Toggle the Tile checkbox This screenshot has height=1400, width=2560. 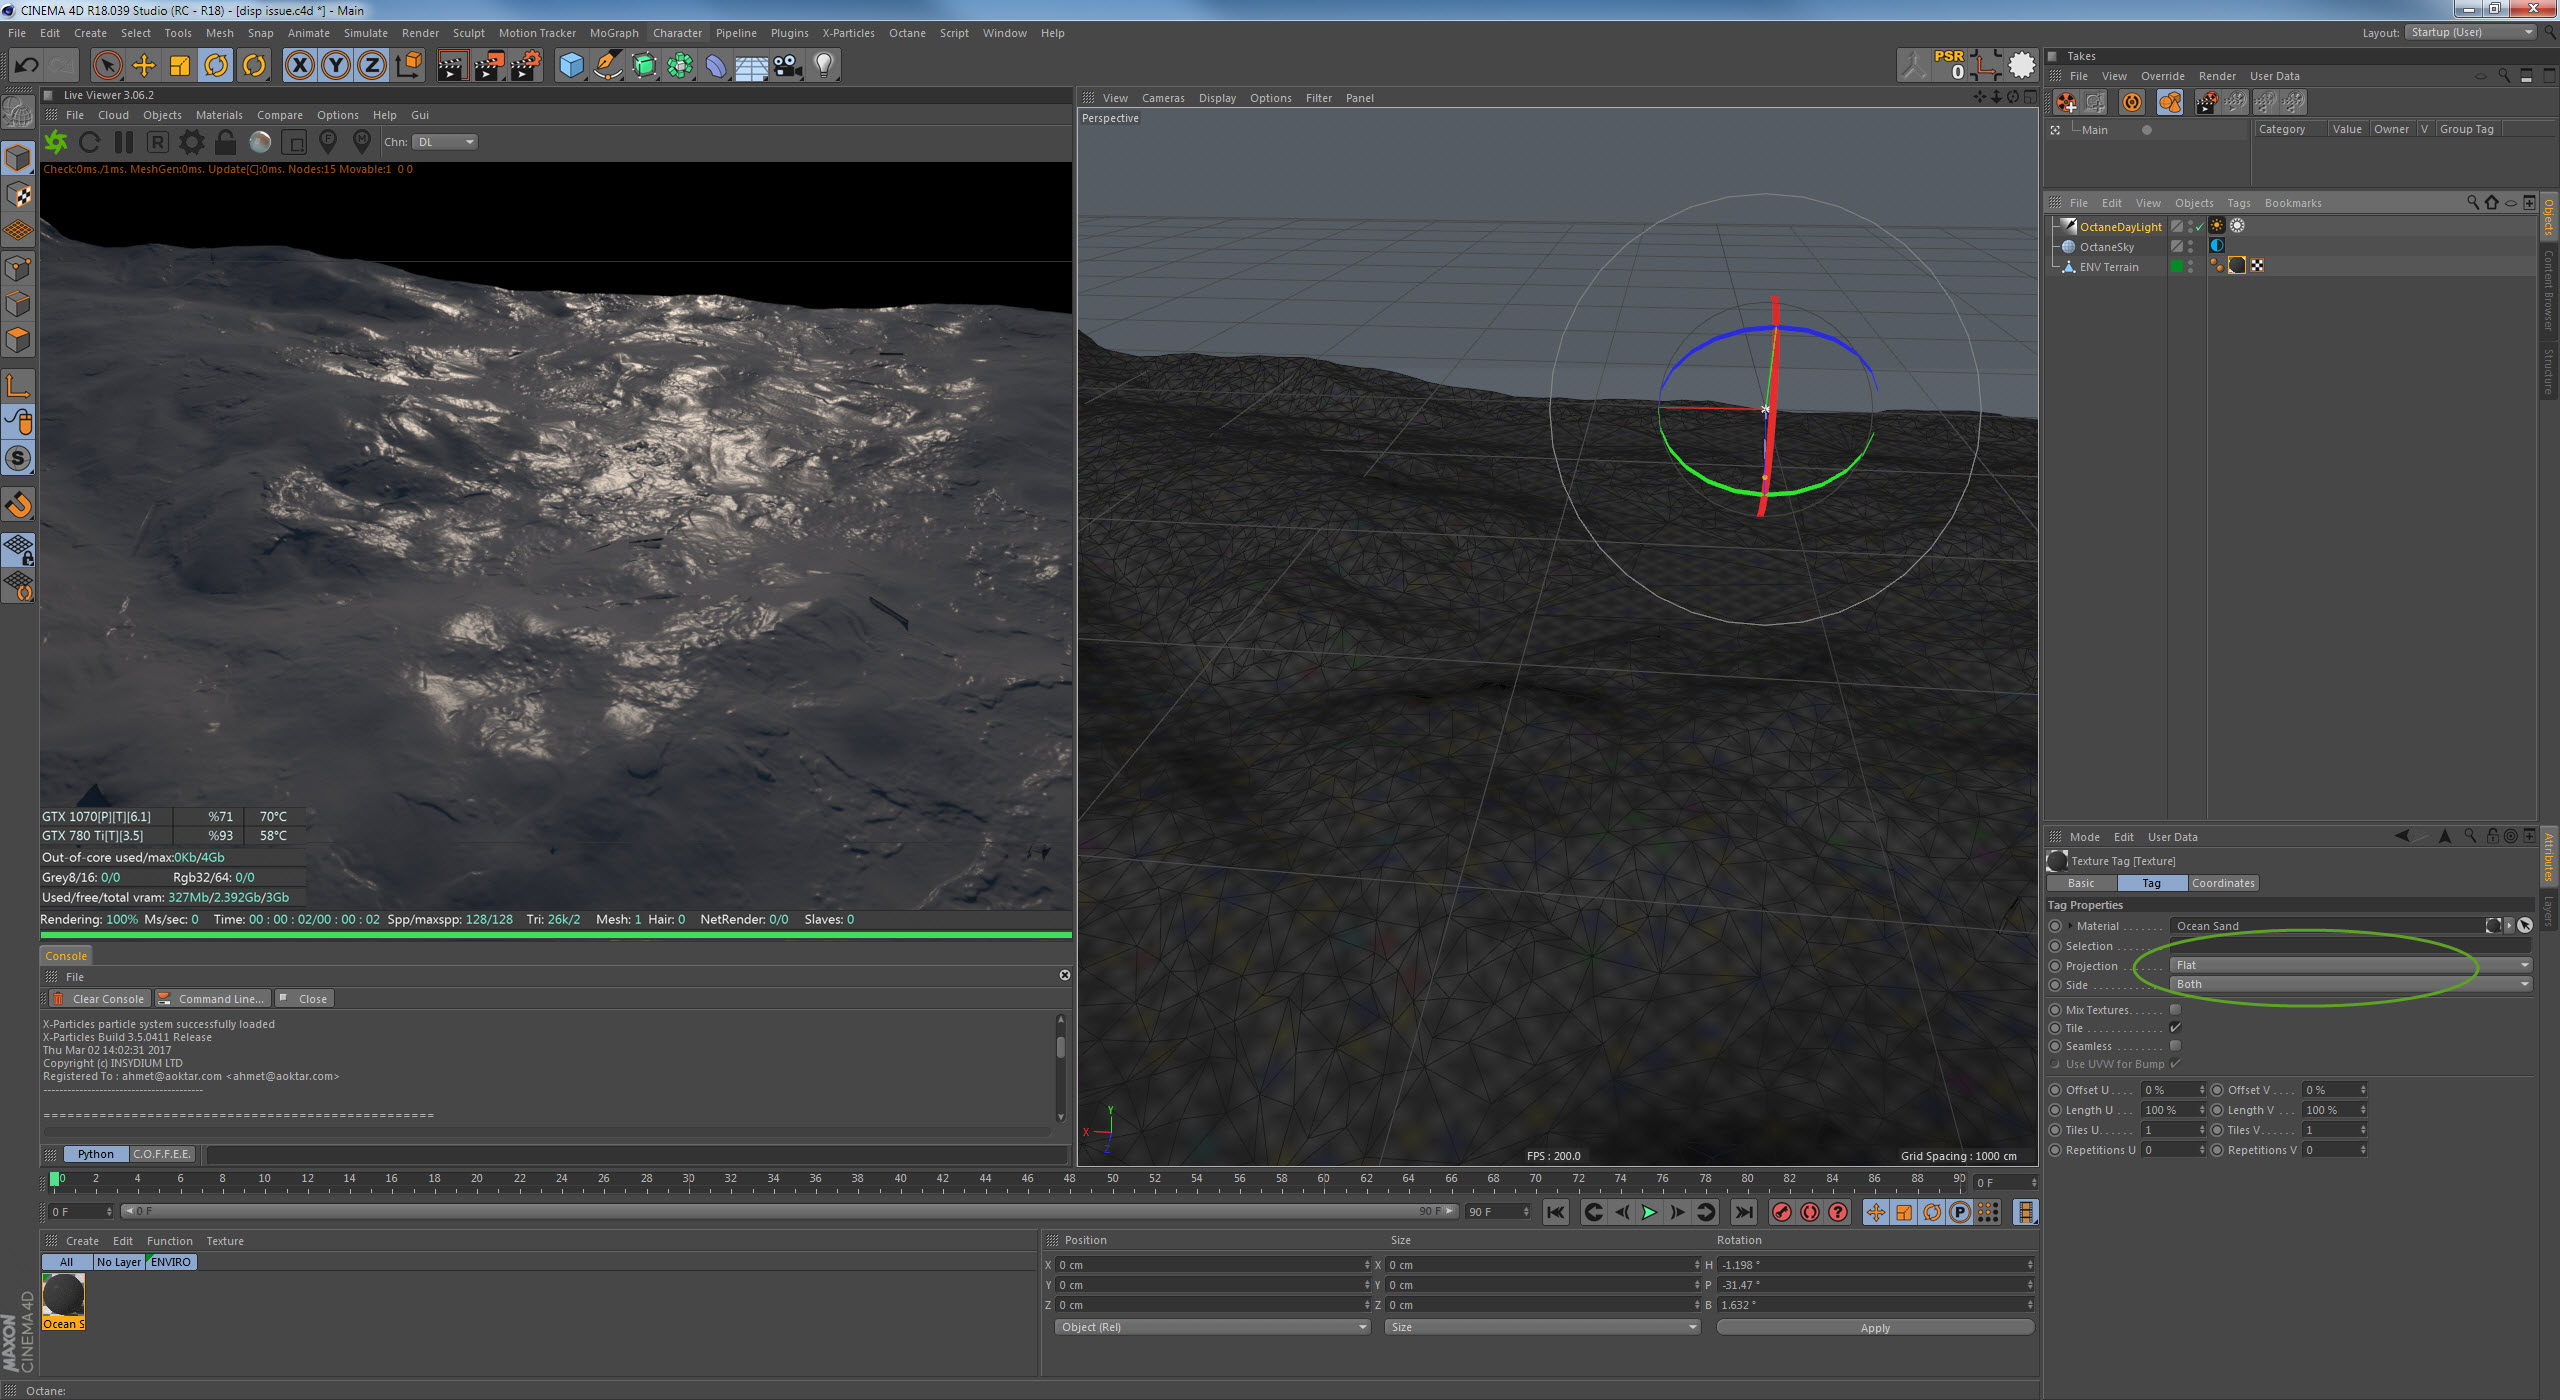(x=2175, y=1028)
